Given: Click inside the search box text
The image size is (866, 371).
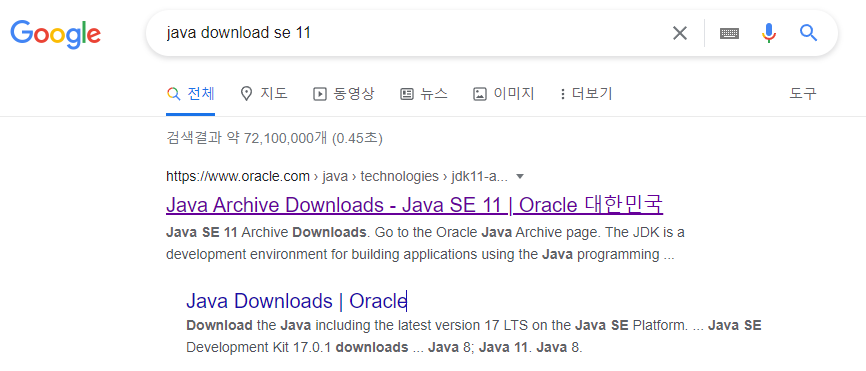Looking at the screenshot, I should coord(239,33).
